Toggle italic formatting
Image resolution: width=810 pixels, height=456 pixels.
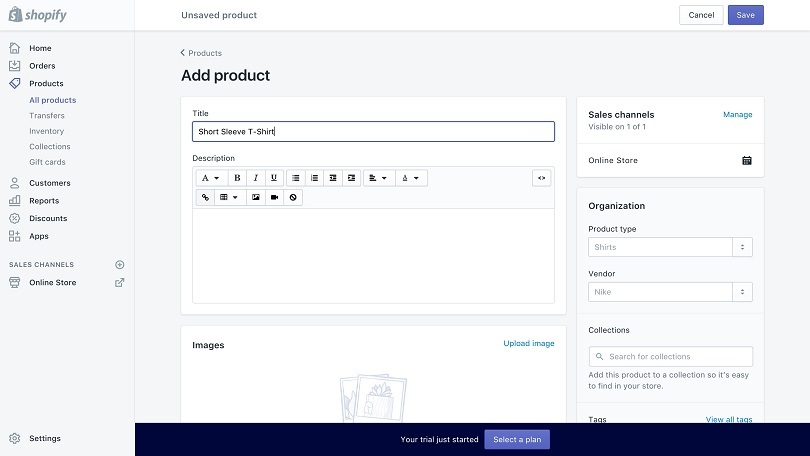pyautogui.click(x=256, y=178)
